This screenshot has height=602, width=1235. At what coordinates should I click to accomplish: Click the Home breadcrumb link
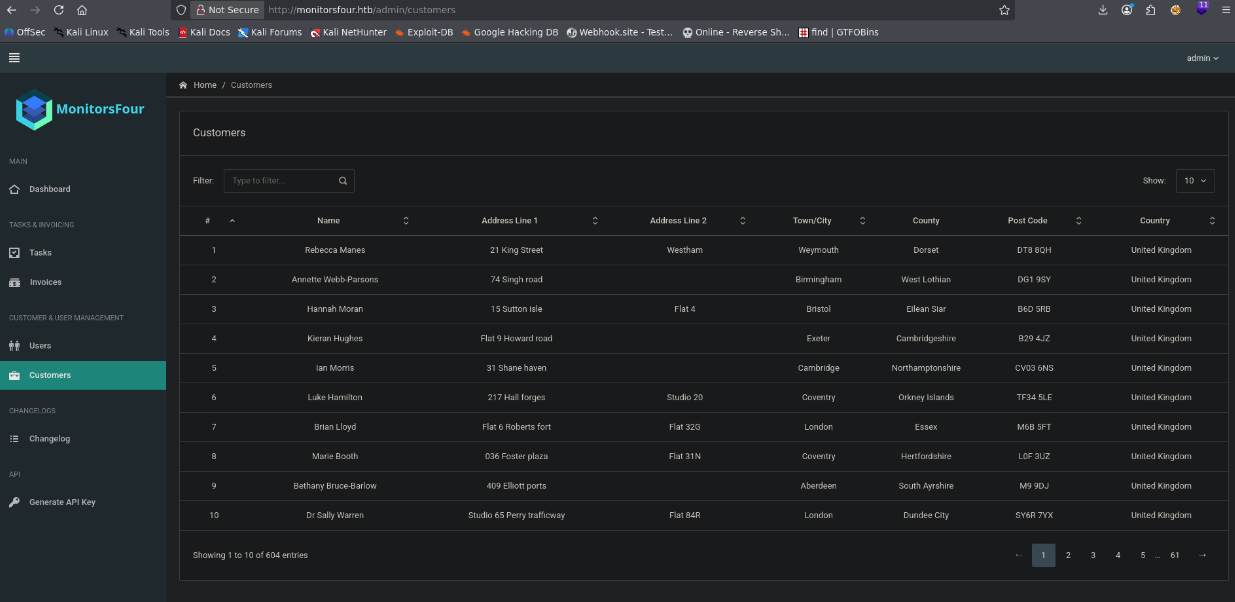tap(205, 85)
